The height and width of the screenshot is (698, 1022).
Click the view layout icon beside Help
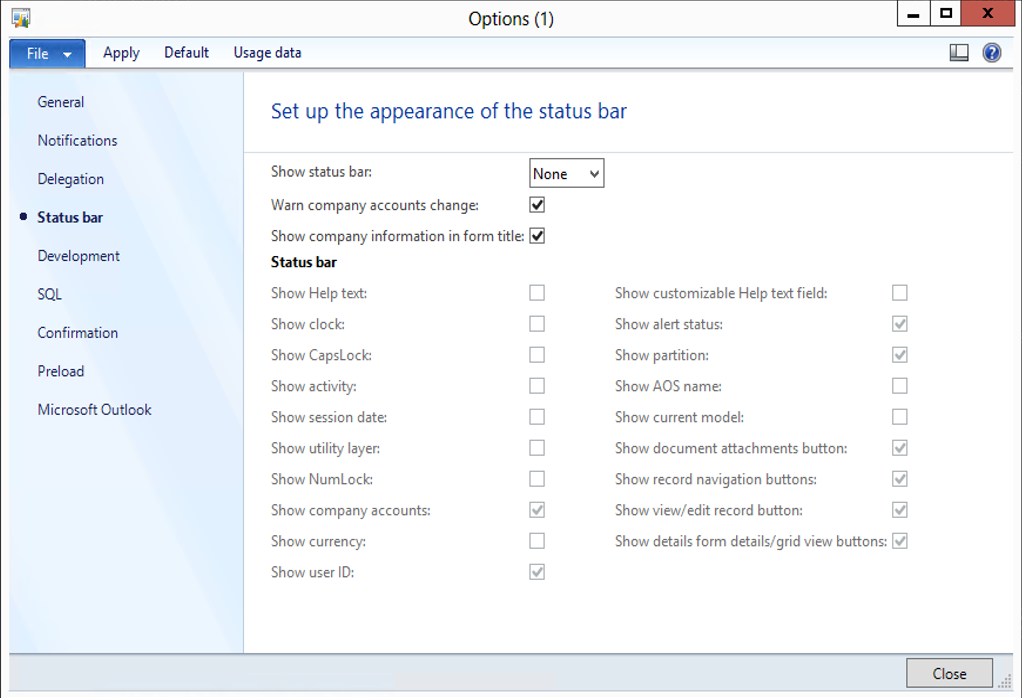tap(959, 53)
